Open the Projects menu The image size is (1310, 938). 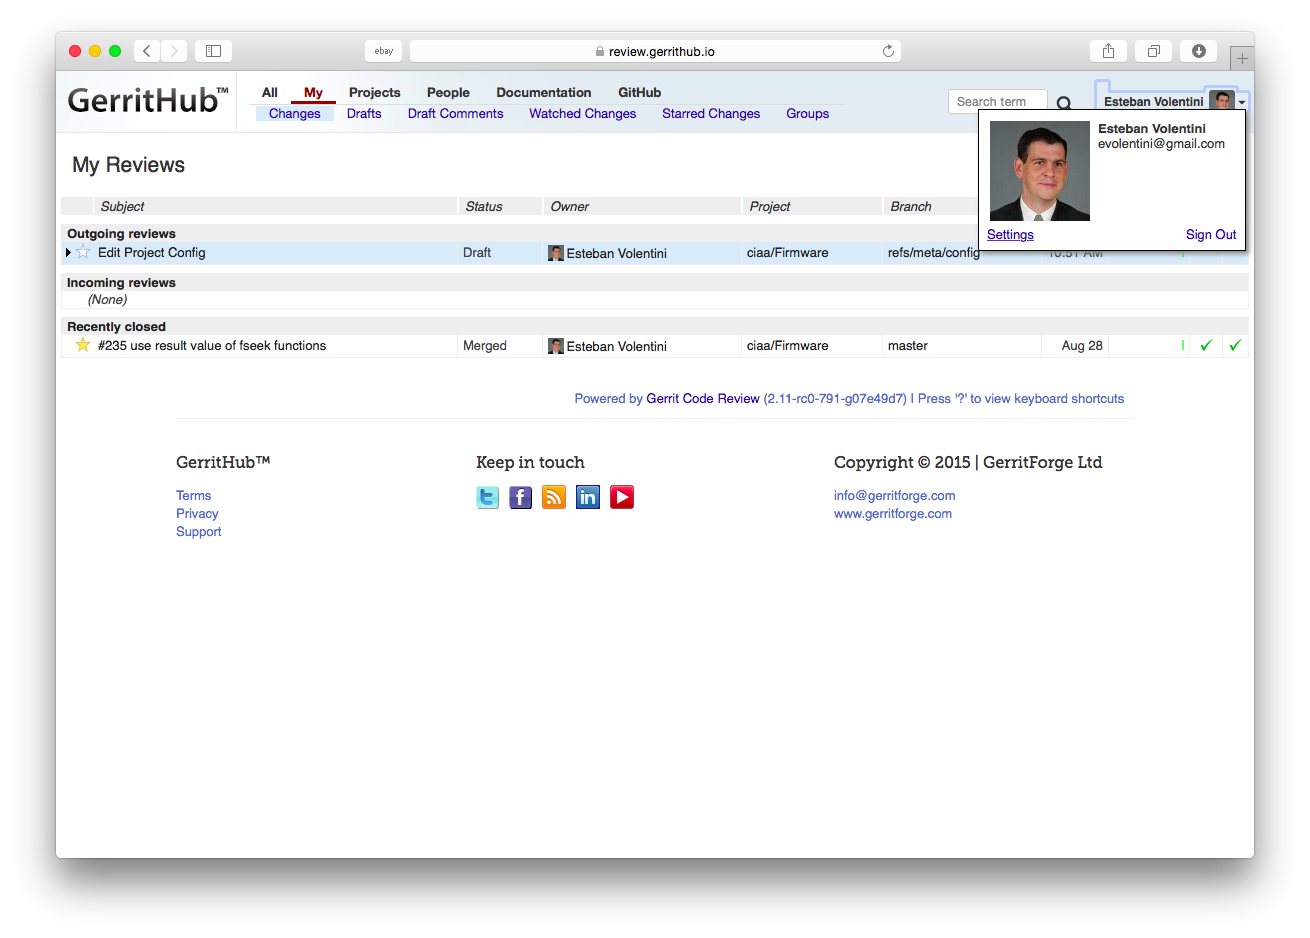[x=375, y=92]
